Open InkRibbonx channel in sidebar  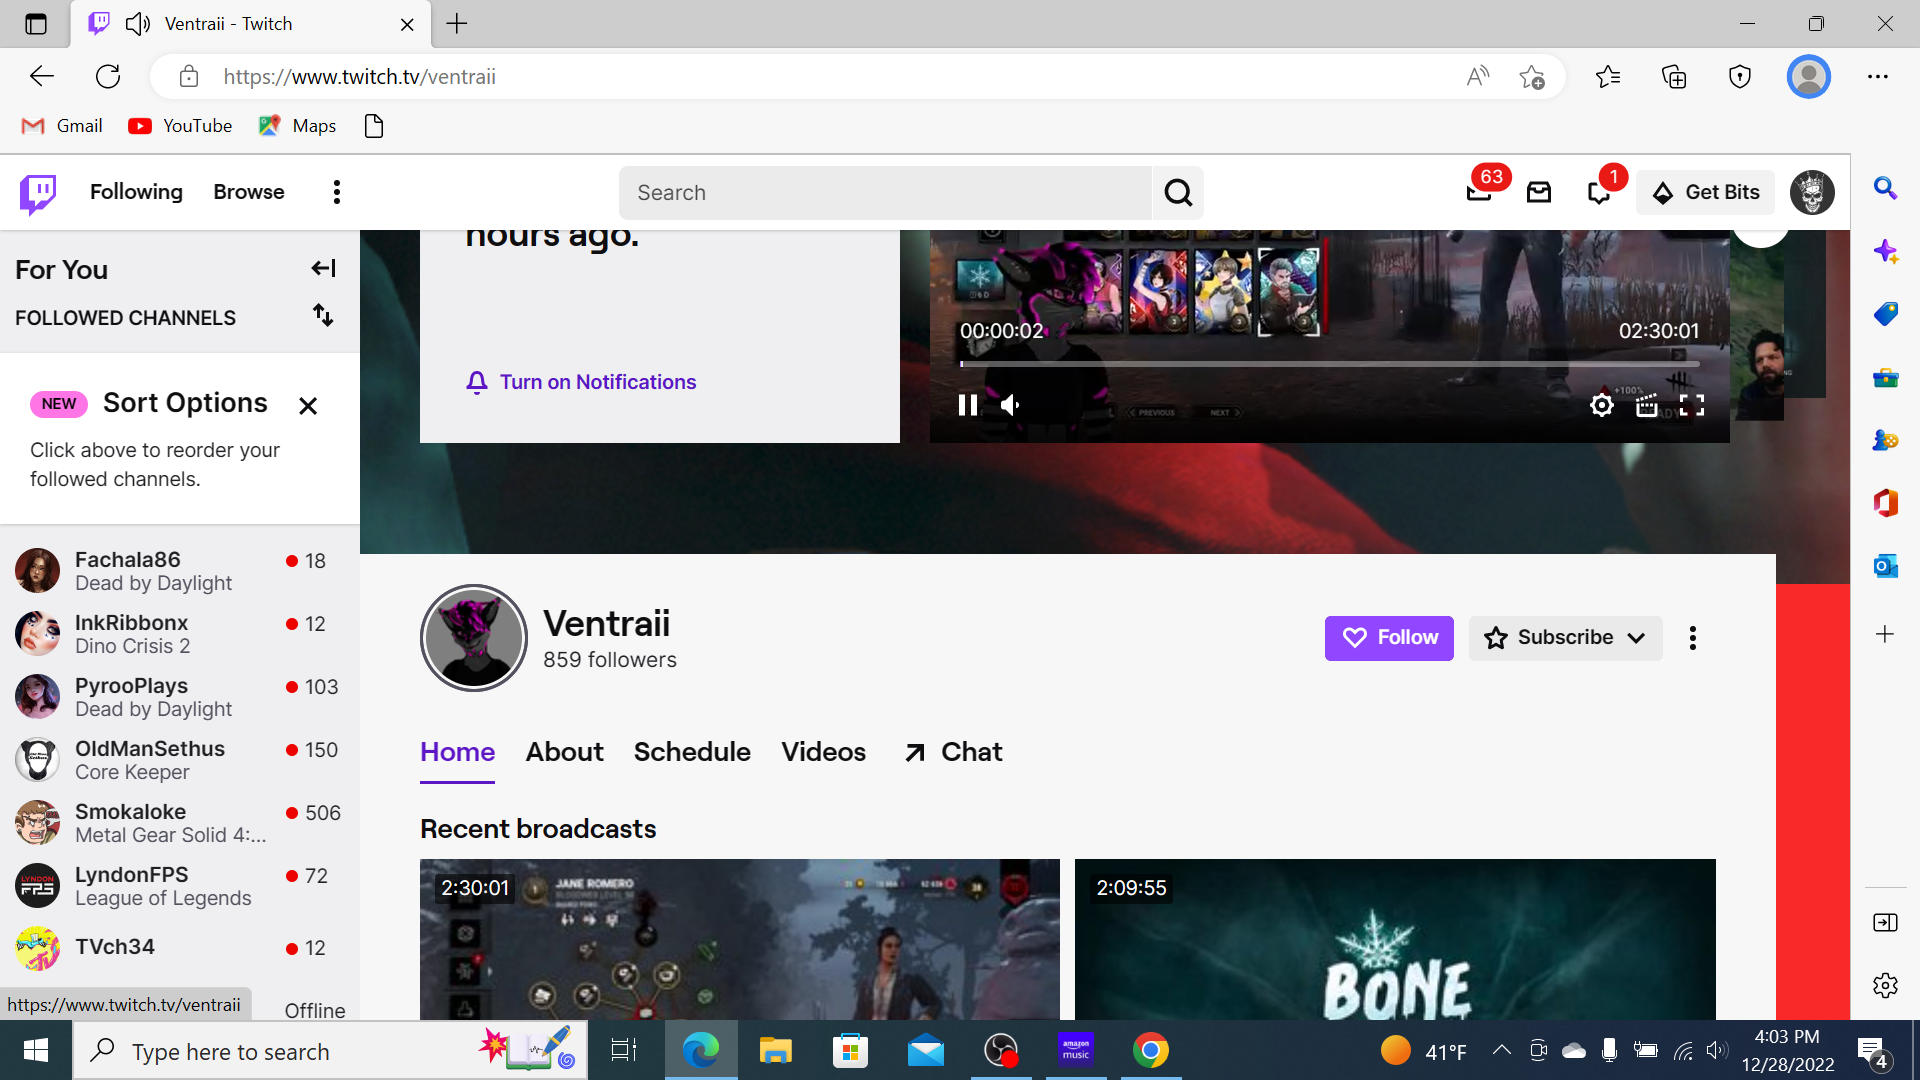180,634
